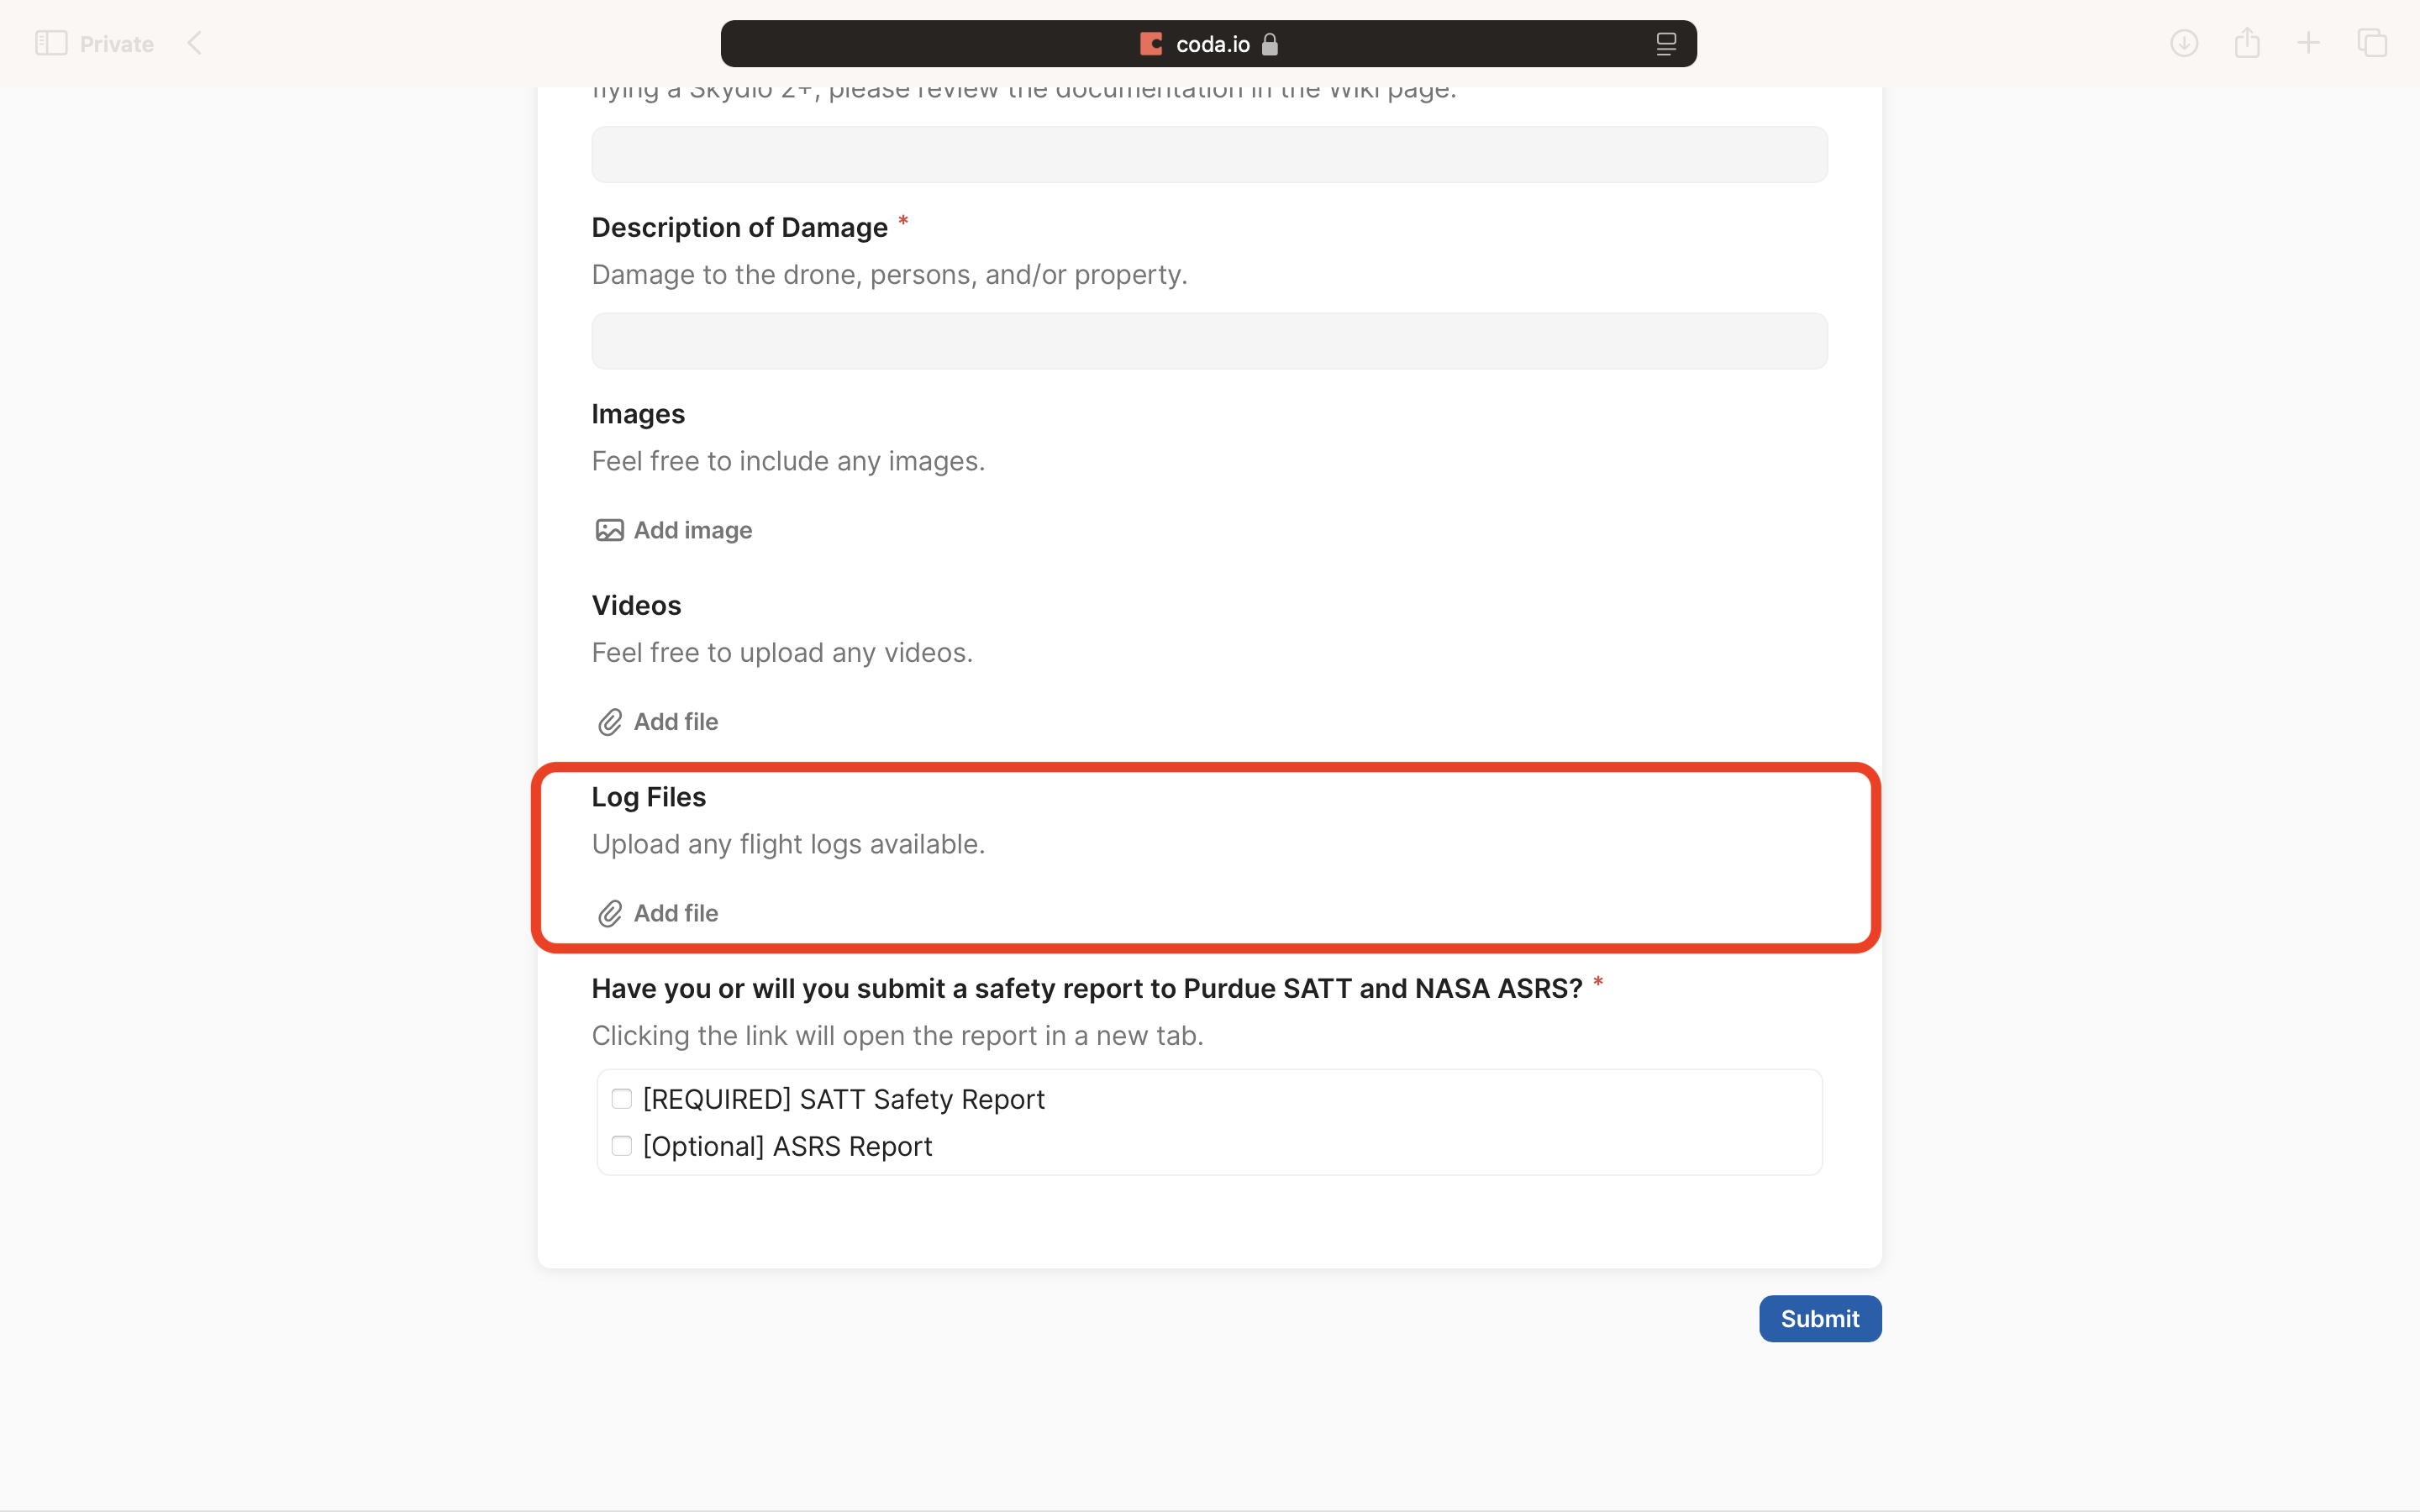
Task: Click the lock icon in the address bar
Action: (x=1271, y=44)
